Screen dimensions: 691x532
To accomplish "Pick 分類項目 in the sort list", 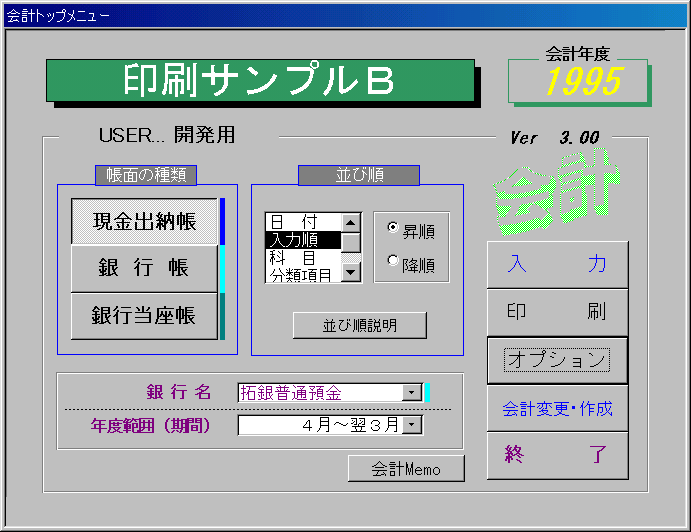I will [x=302, y=275].
